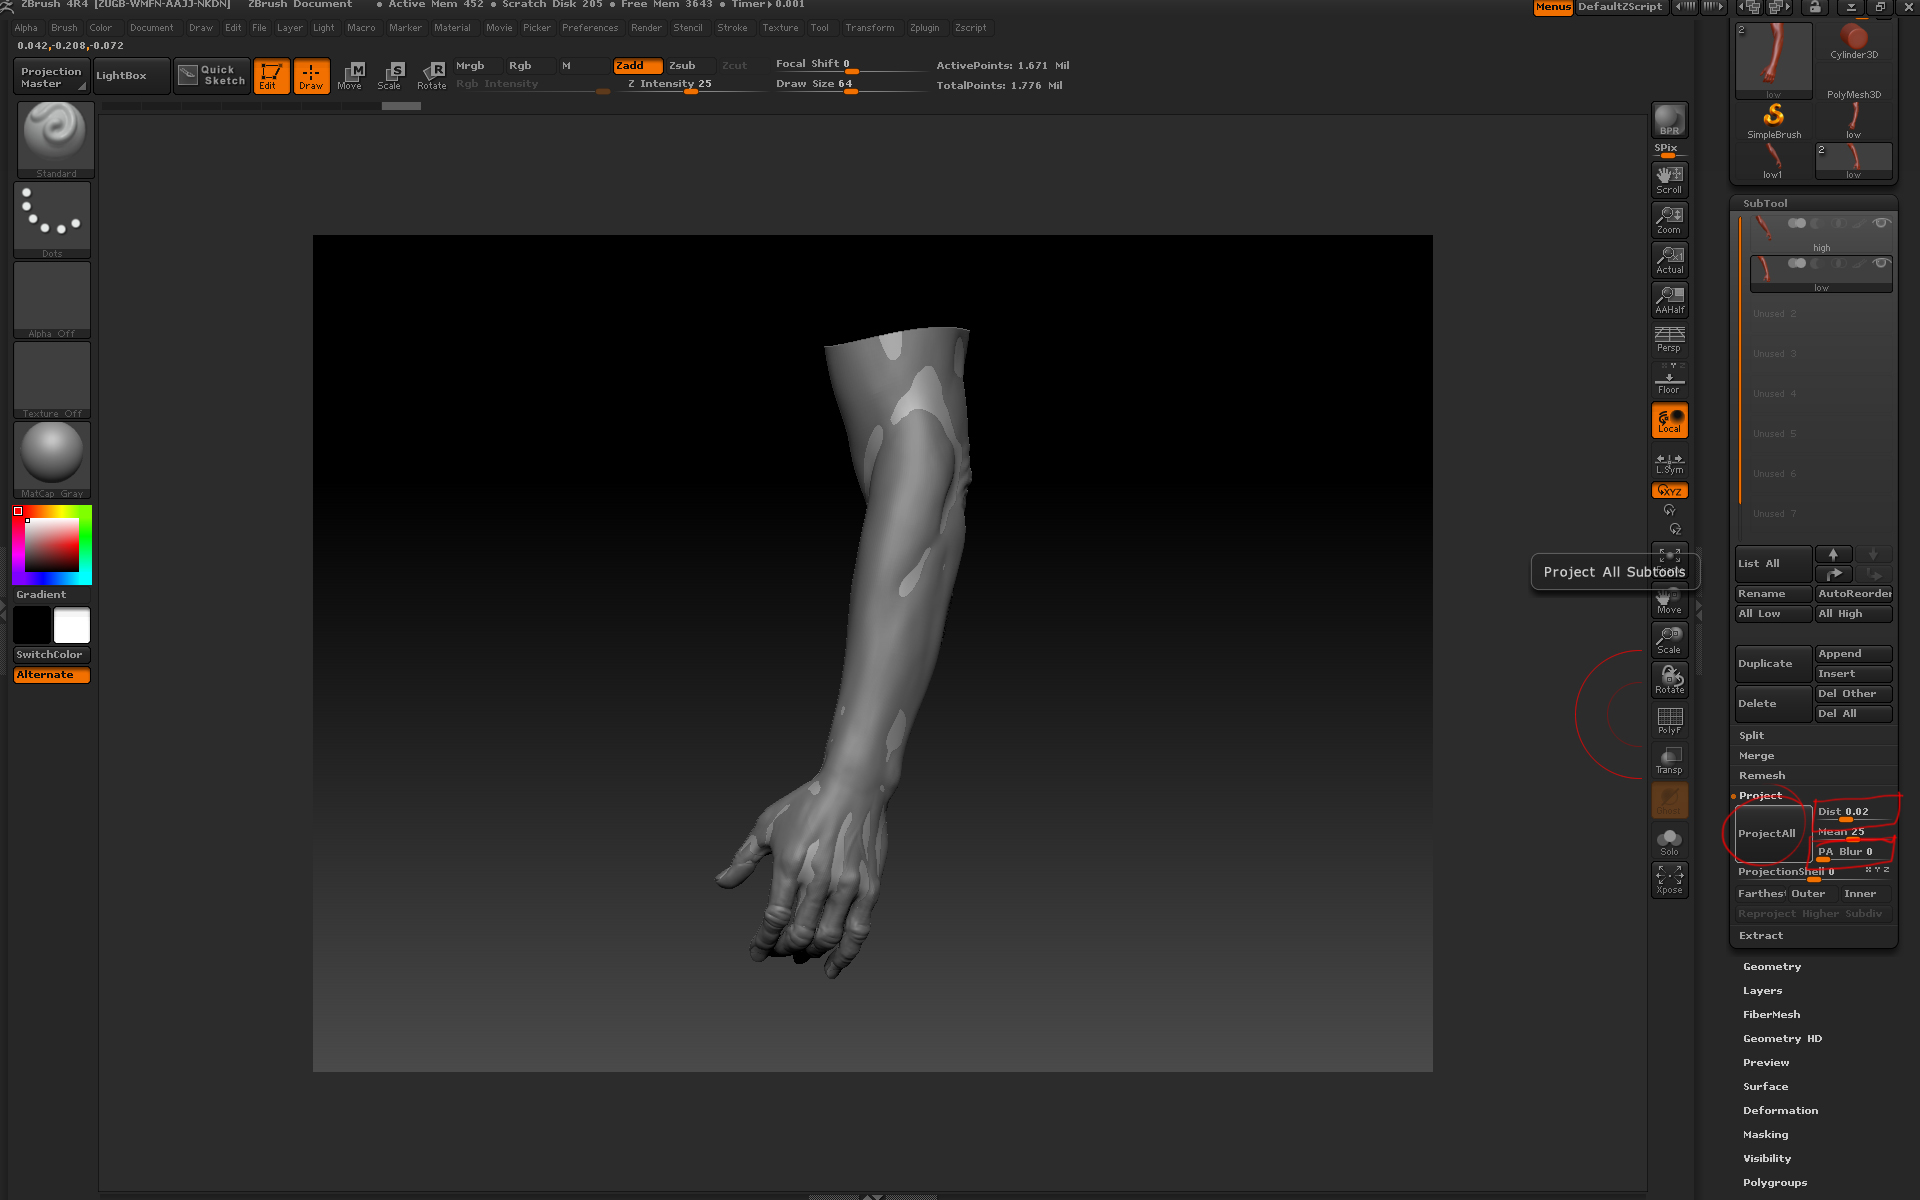Pick a color from the gradient color picker

click(x=50, y=545)
